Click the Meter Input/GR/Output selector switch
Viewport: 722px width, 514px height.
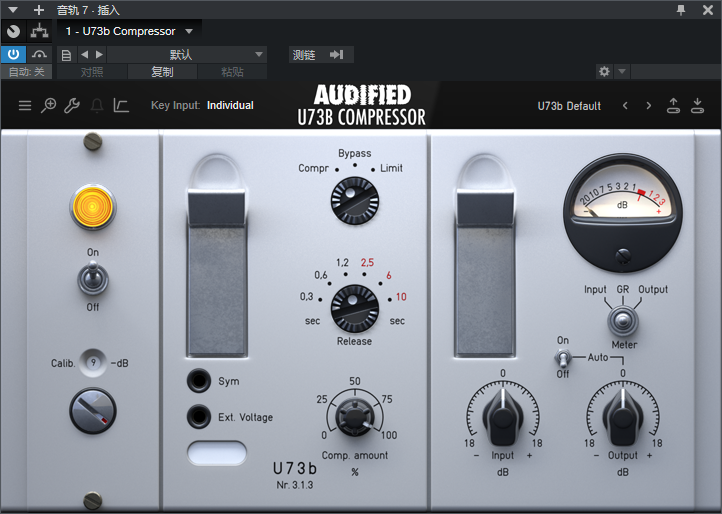click(x=623, y=320)
